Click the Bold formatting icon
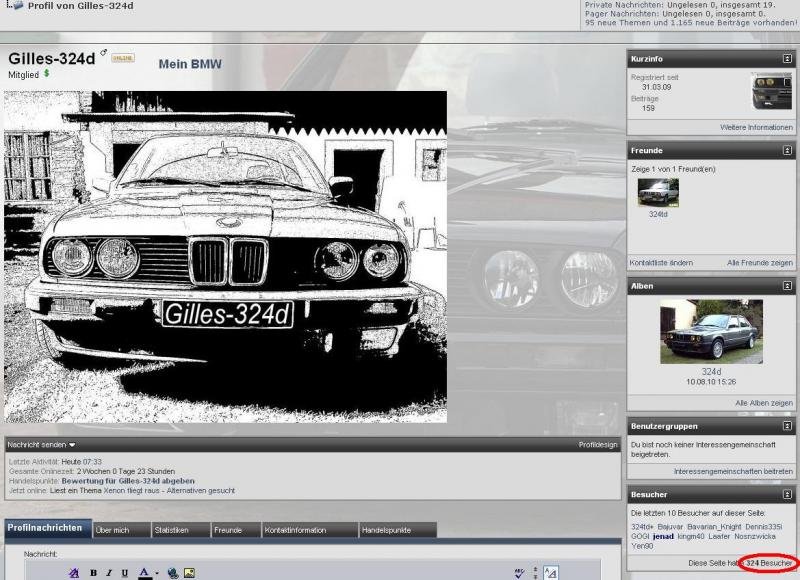The height and width of the screenshot is (580, 800). click(93, 573)
